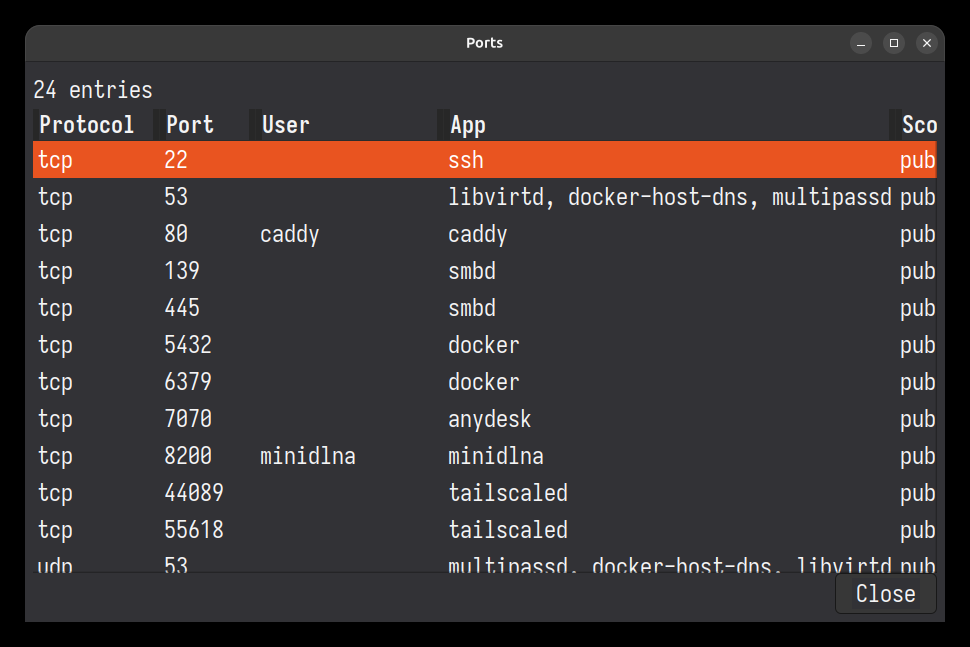Viewport: 970px width, 647px height.
Task: Select the libvirtd, docker-host-dns, multipassd cell
Action: 669,197
